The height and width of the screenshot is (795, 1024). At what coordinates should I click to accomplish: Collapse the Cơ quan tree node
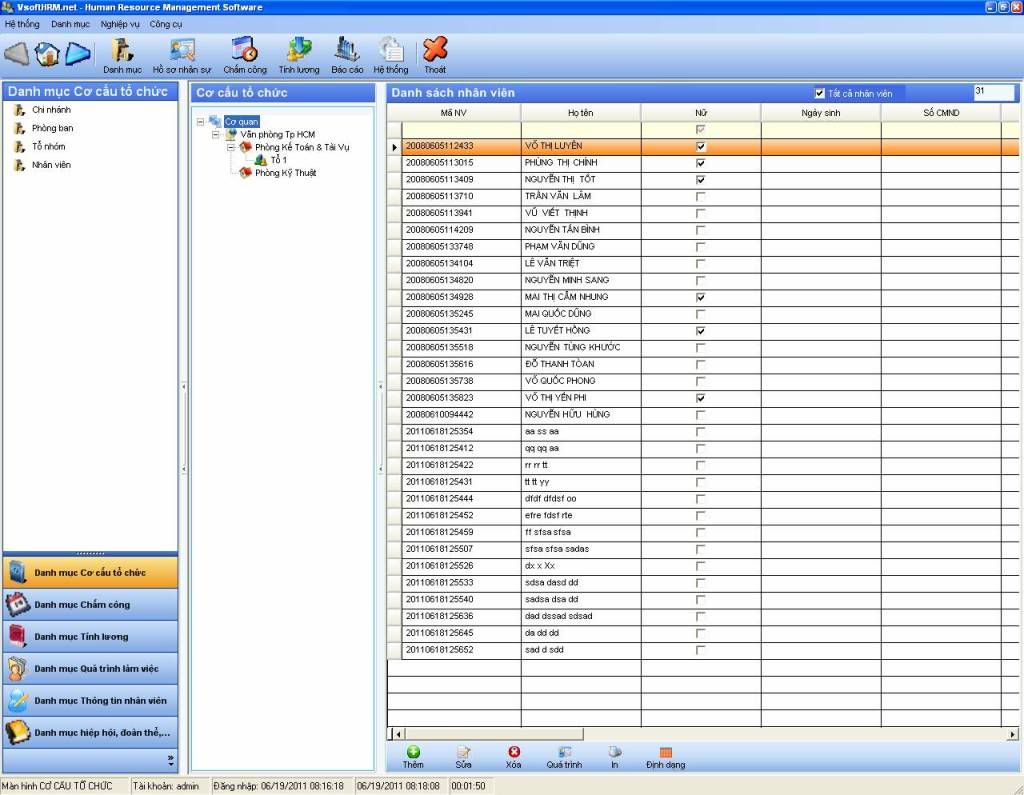point(200,122)
